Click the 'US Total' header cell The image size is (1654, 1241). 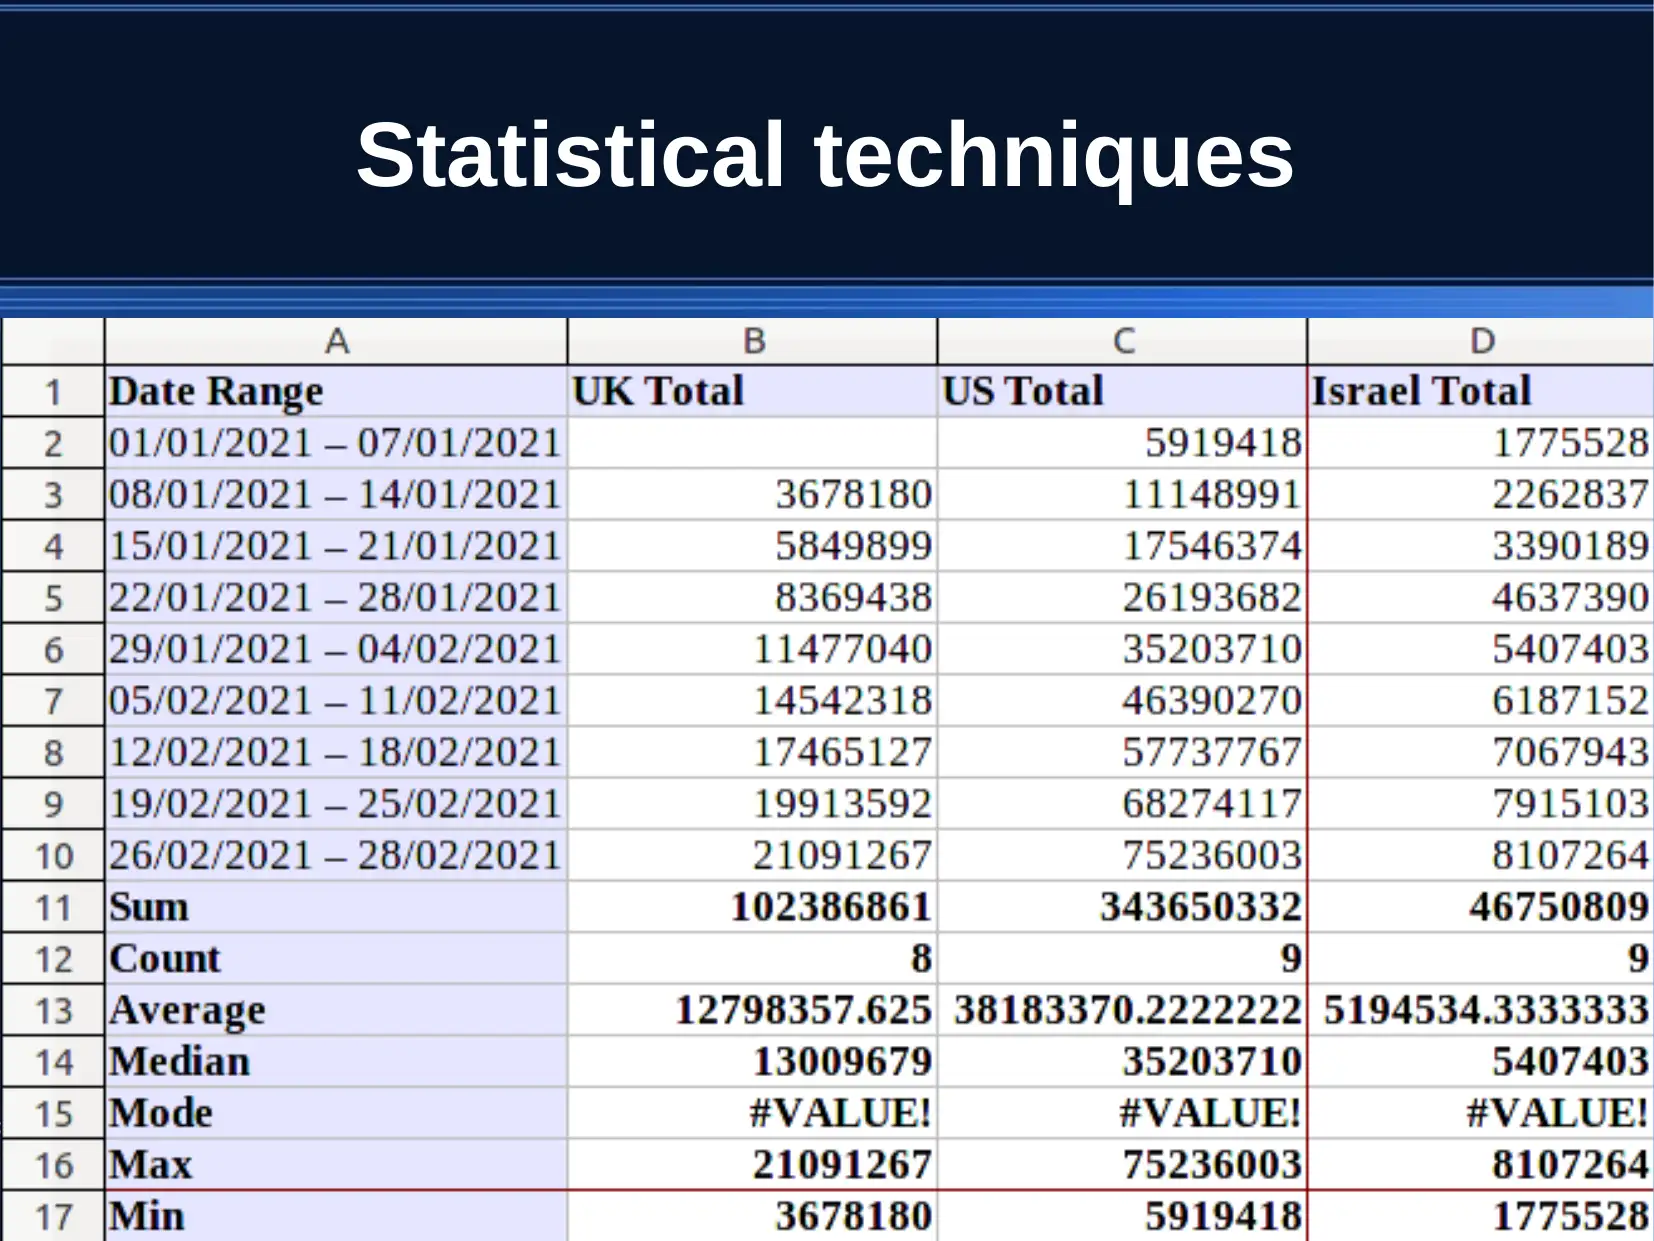pos(1122,391)
